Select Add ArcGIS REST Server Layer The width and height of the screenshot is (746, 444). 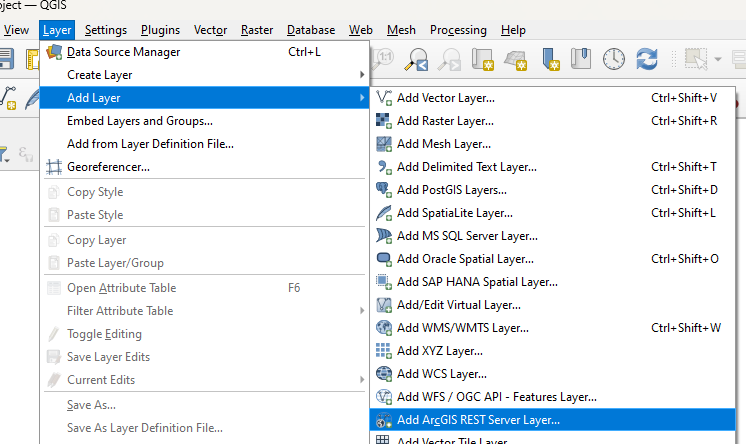(x=478, y=420)
